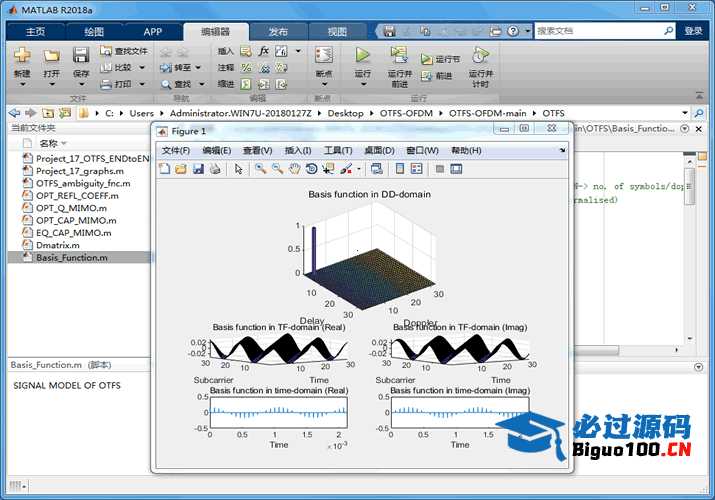Screen dimensions: 715x500
Task: Switch to the APP ribbon tab
Action: [x=153, y=31]
